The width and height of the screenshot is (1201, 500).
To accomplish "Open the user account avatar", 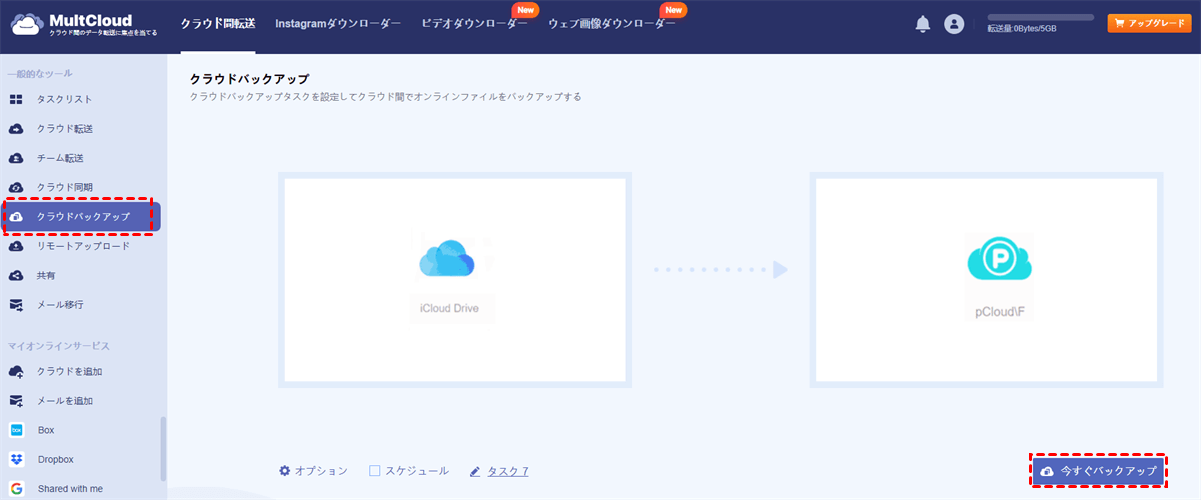I will (x=954, y=24).
